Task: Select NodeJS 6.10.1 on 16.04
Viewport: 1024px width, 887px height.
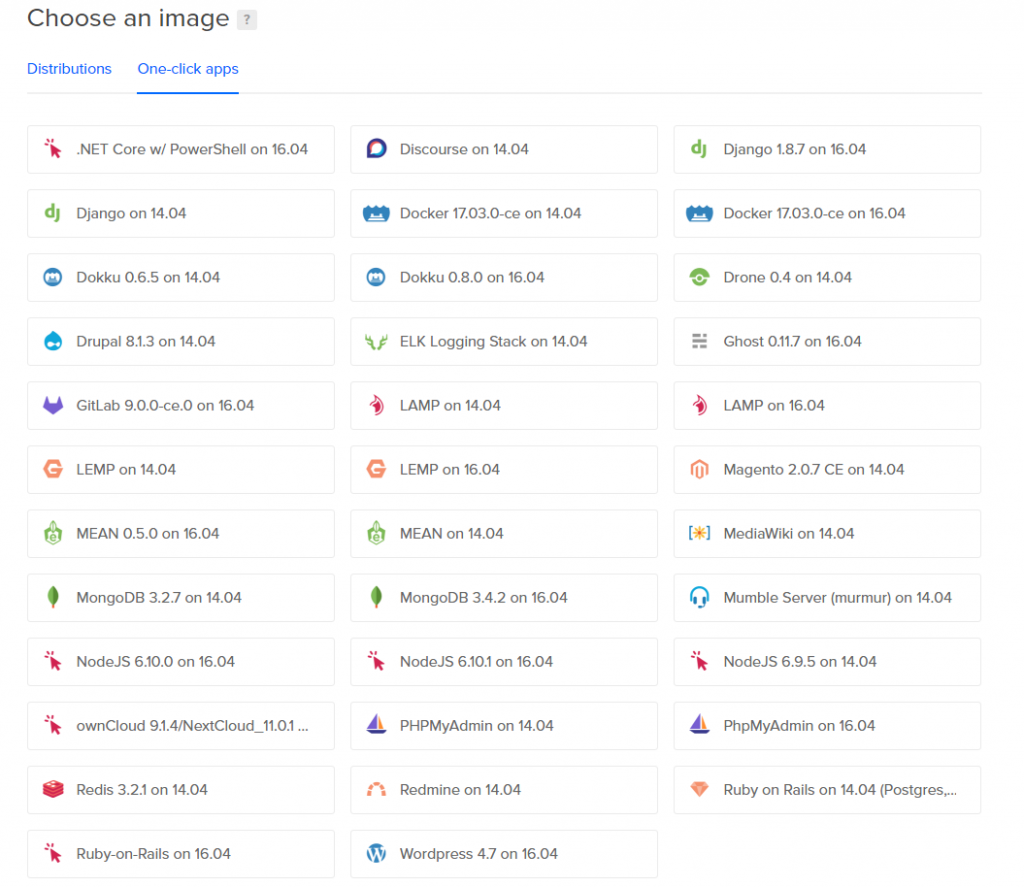Action: click(x=504, y=662)
